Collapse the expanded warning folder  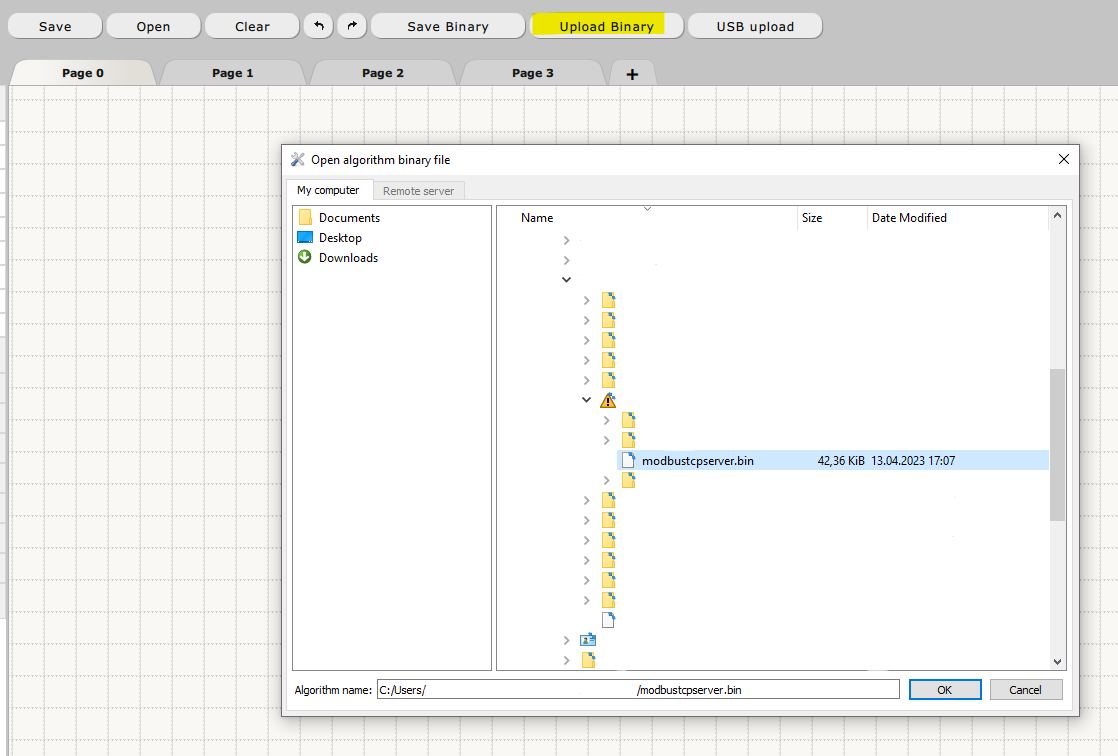[x=587, y=400]
